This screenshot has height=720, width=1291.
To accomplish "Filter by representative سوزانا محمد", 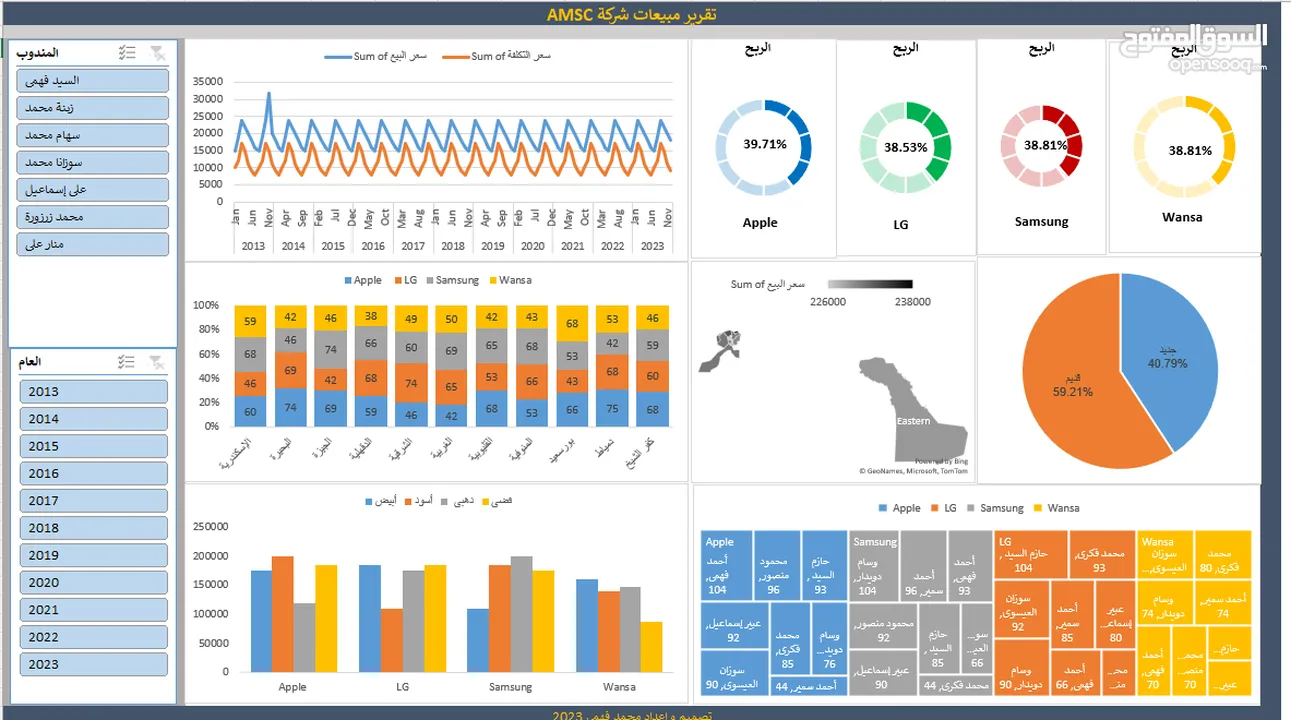I will (93, 162).
